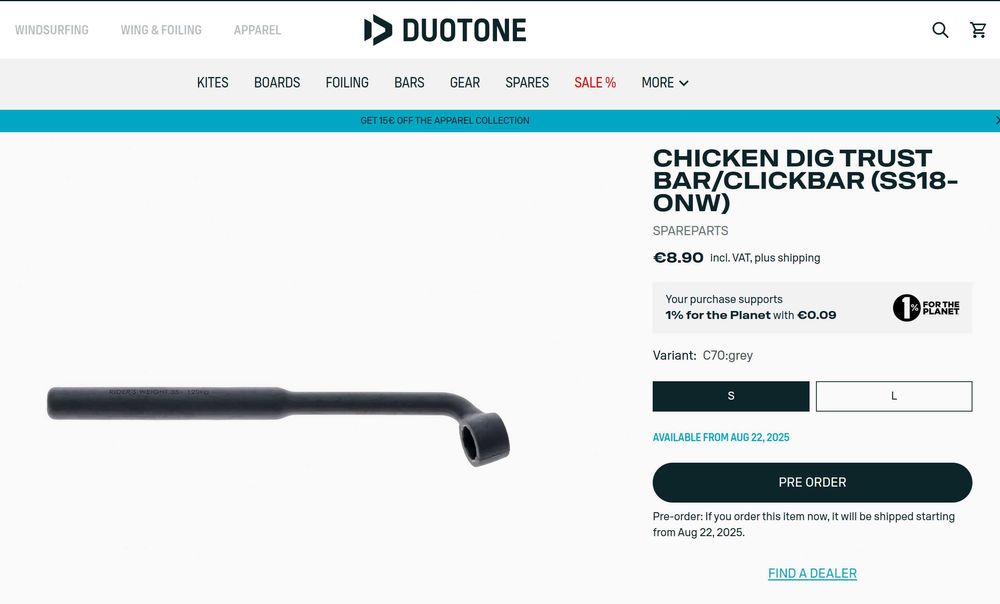Select size S variant
This screenshot has height=604, width=1000.
pyautogui.click(x=731, y=396)
